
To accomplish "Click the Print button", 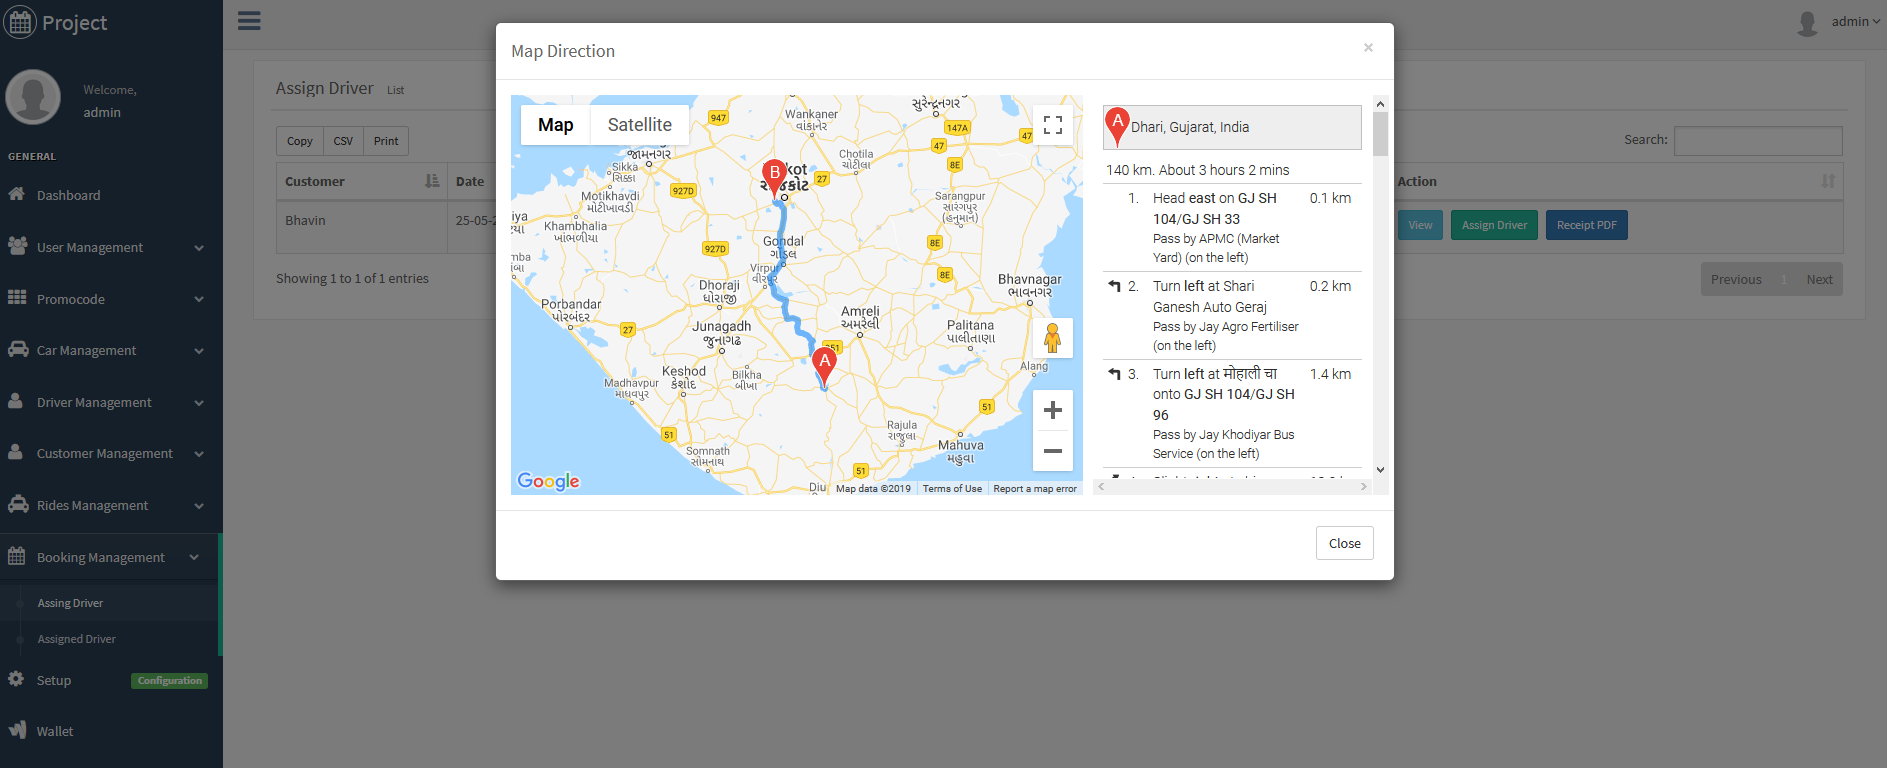I will 386,141.
